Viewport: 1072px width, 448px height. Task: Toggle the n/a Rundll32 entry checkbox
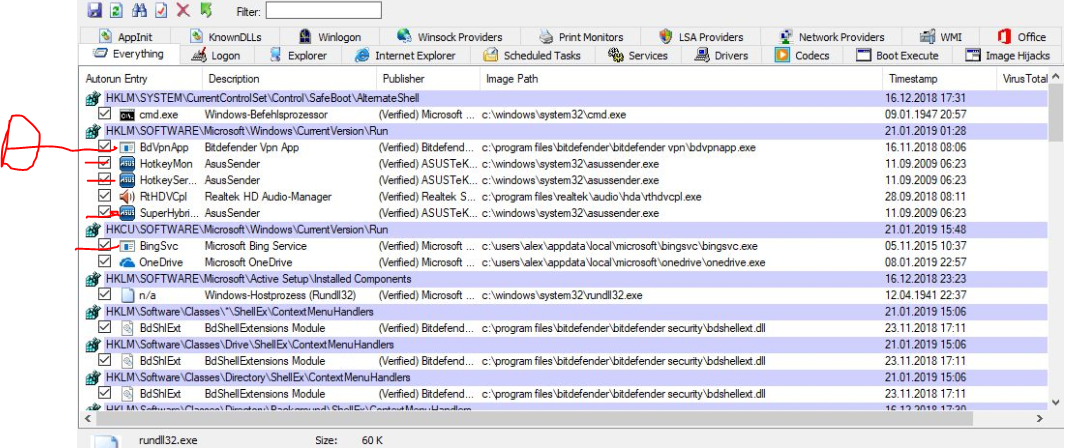[105, 294]
